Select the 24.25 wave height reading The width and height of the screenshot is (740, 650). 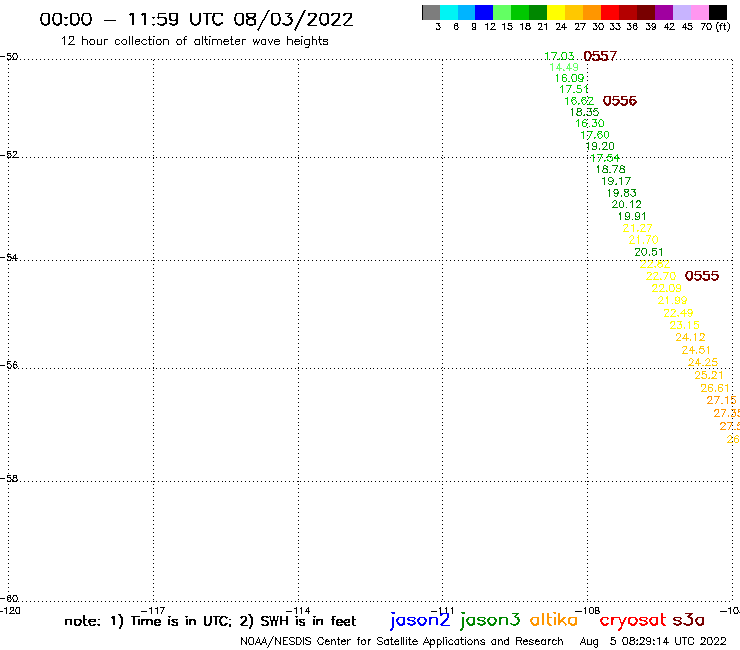(703, 363)
